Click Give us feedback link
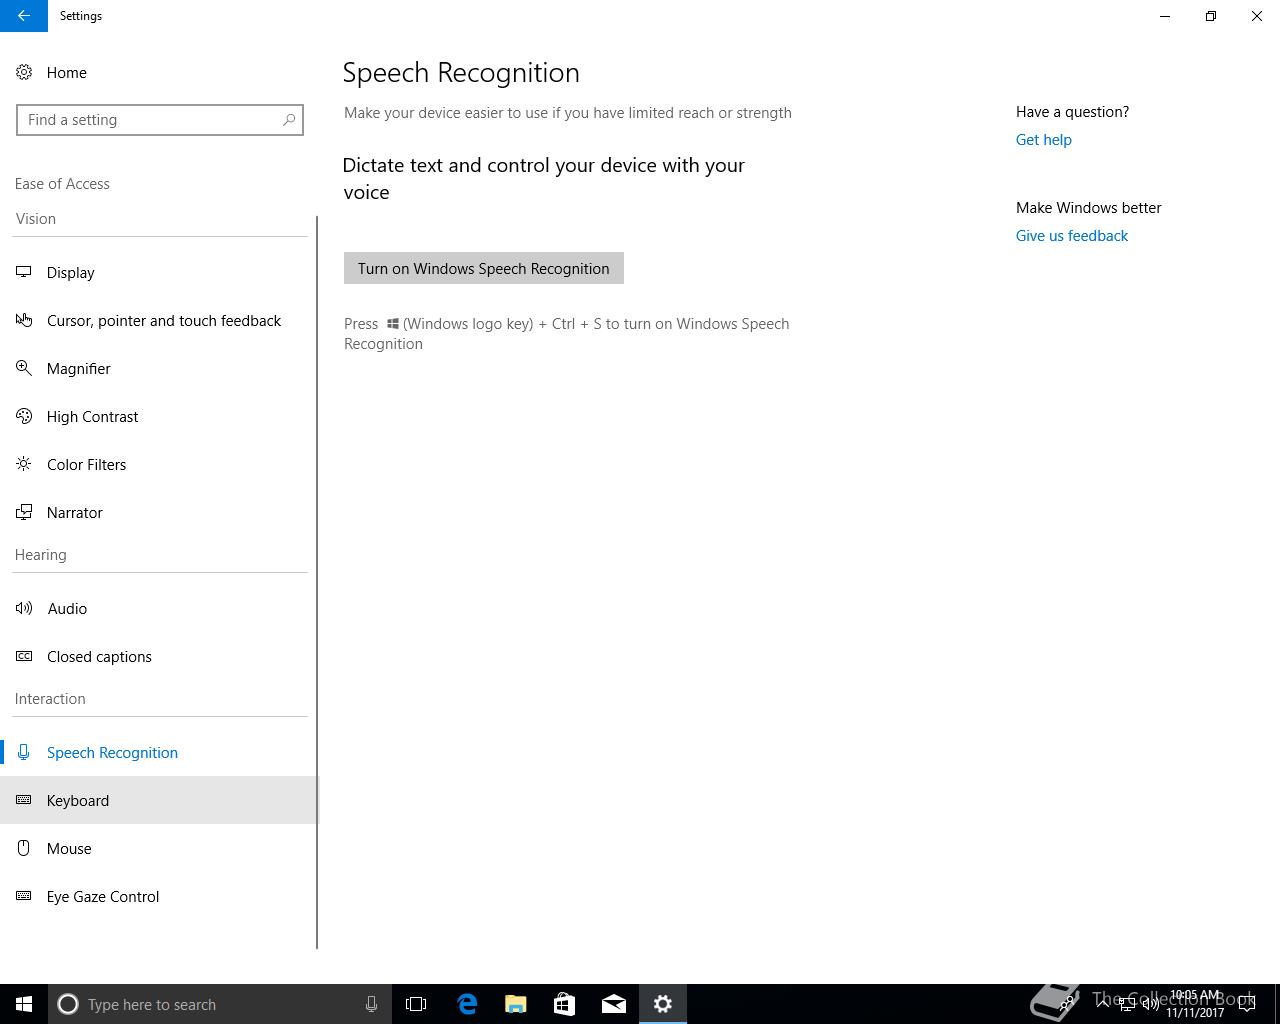The width and height of the screenshot is (1280, 1024). click(x=1071, y=236)
